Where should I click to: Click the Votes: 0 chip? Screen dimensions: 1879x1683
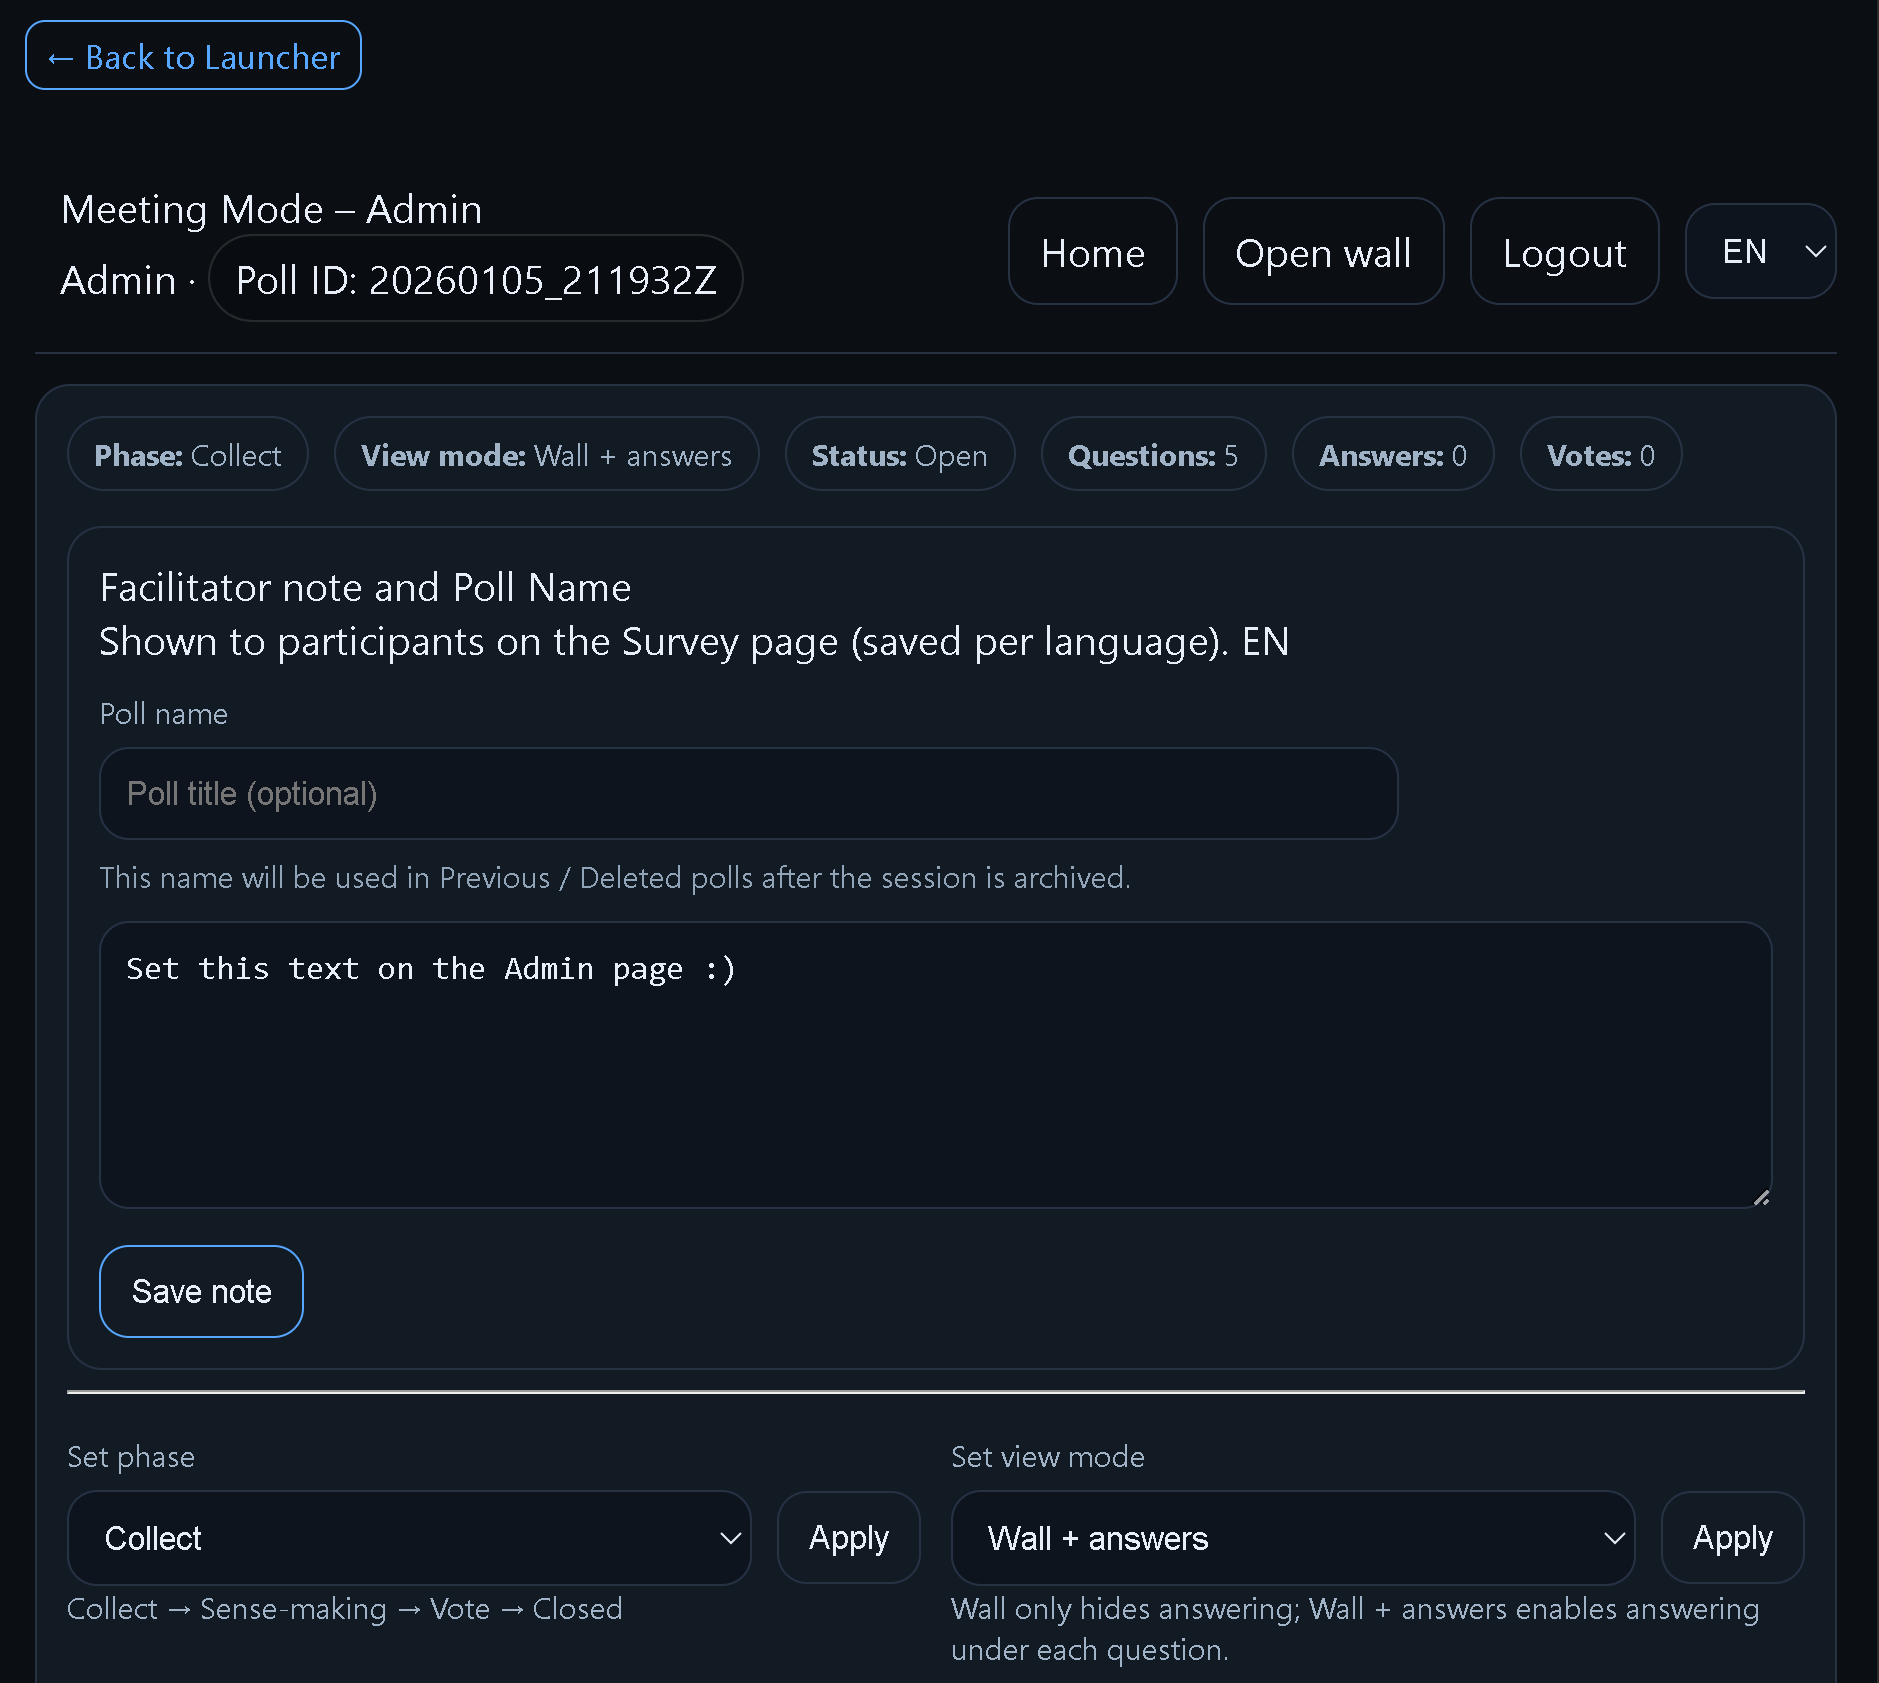[x=1600, y=455]
